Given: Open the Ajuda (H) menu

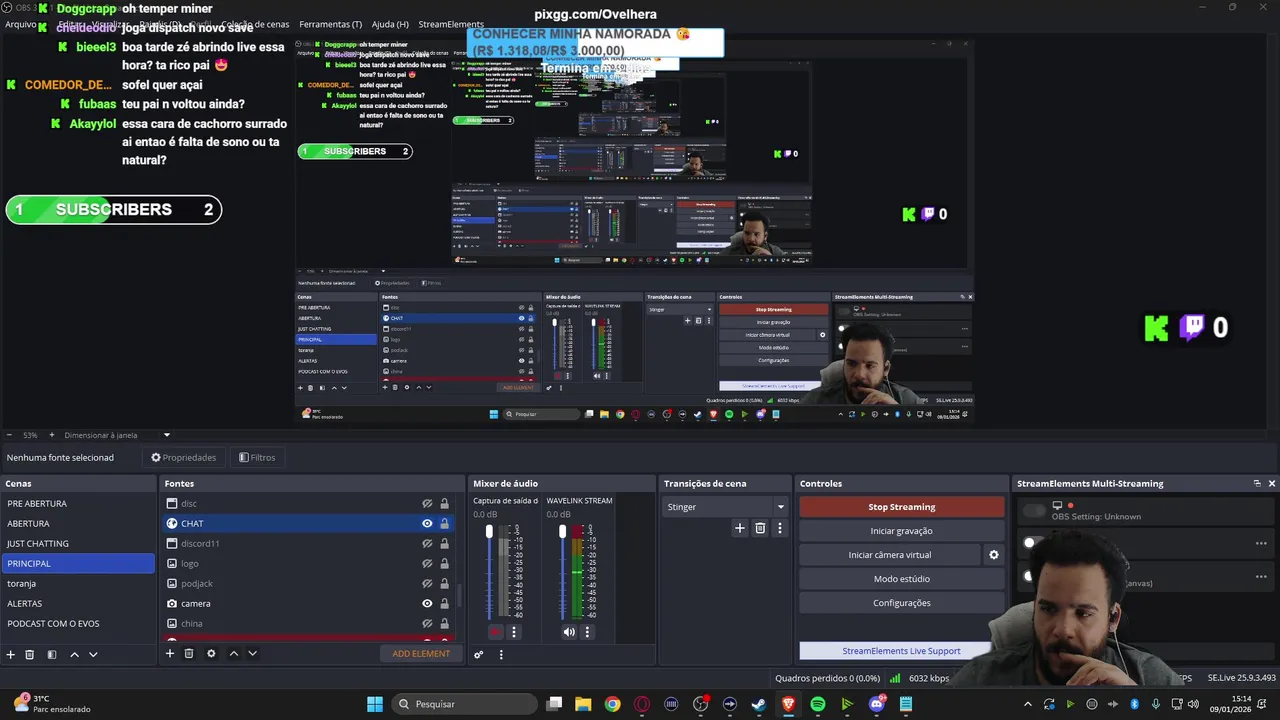Looking at the screenshot, I should [390, 24].
